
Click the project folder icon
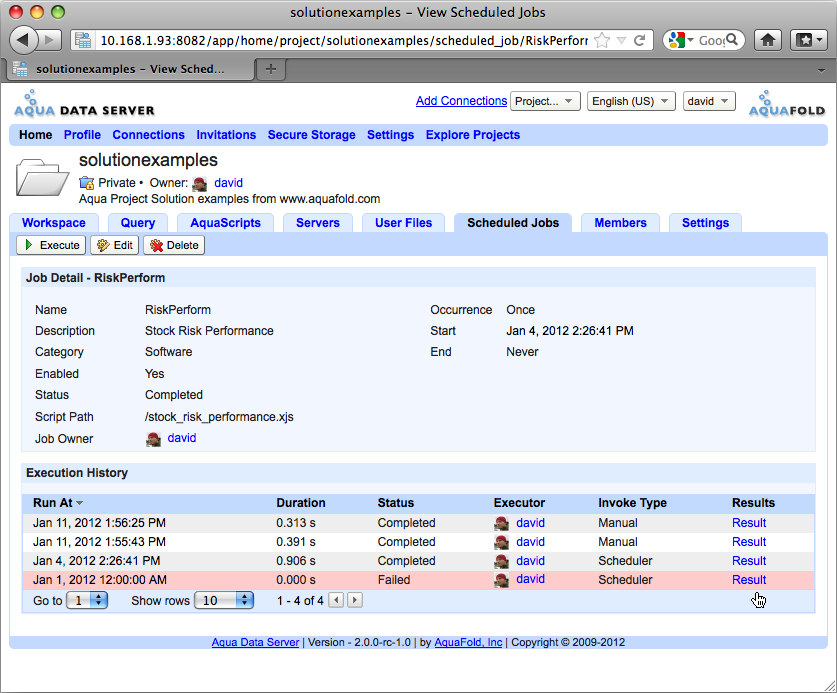42,177
